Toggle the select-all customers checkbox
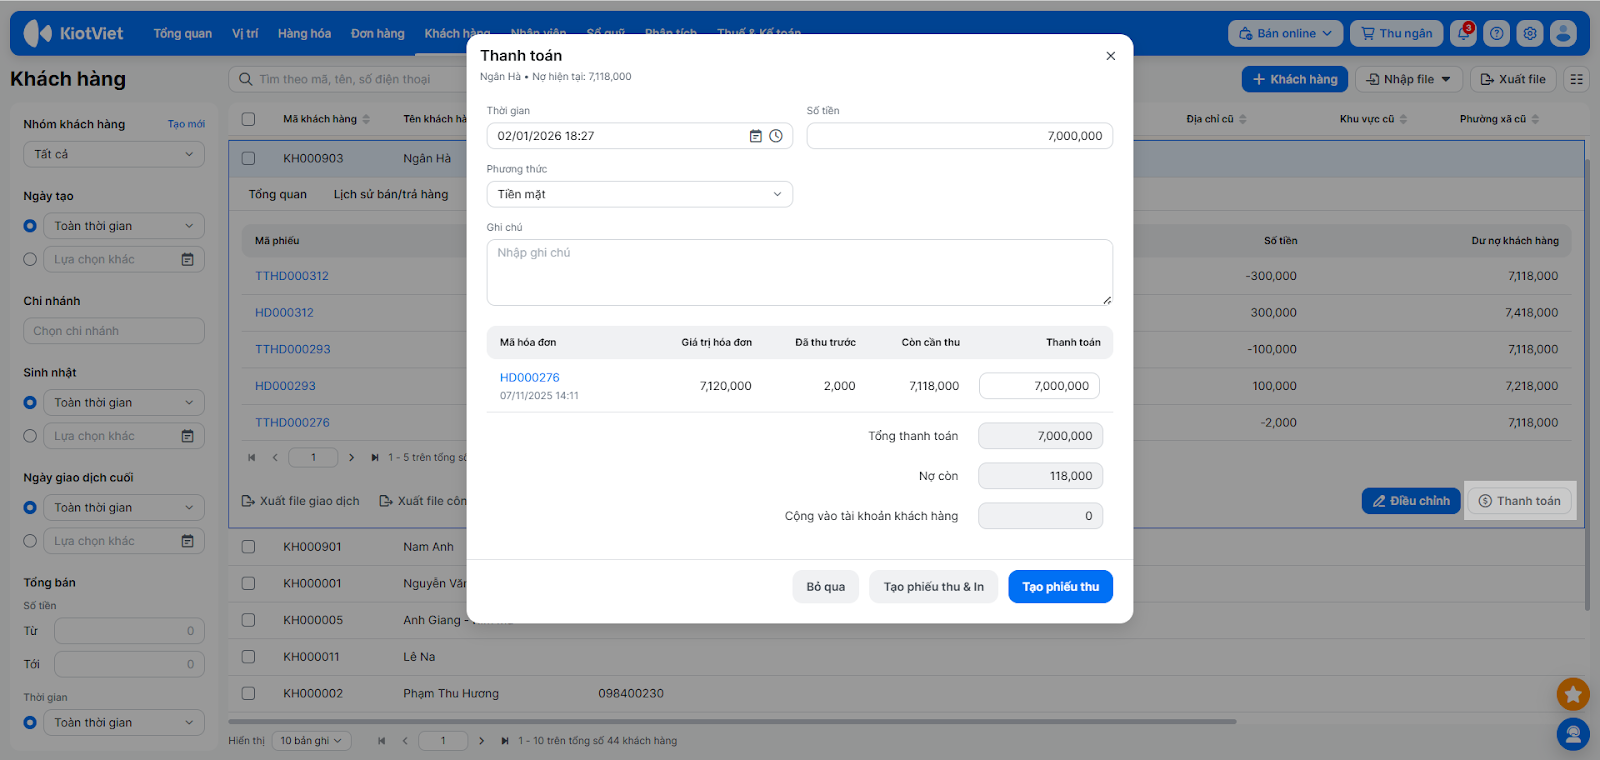Viewport: 1600px width, 760px height. [248, 119]
